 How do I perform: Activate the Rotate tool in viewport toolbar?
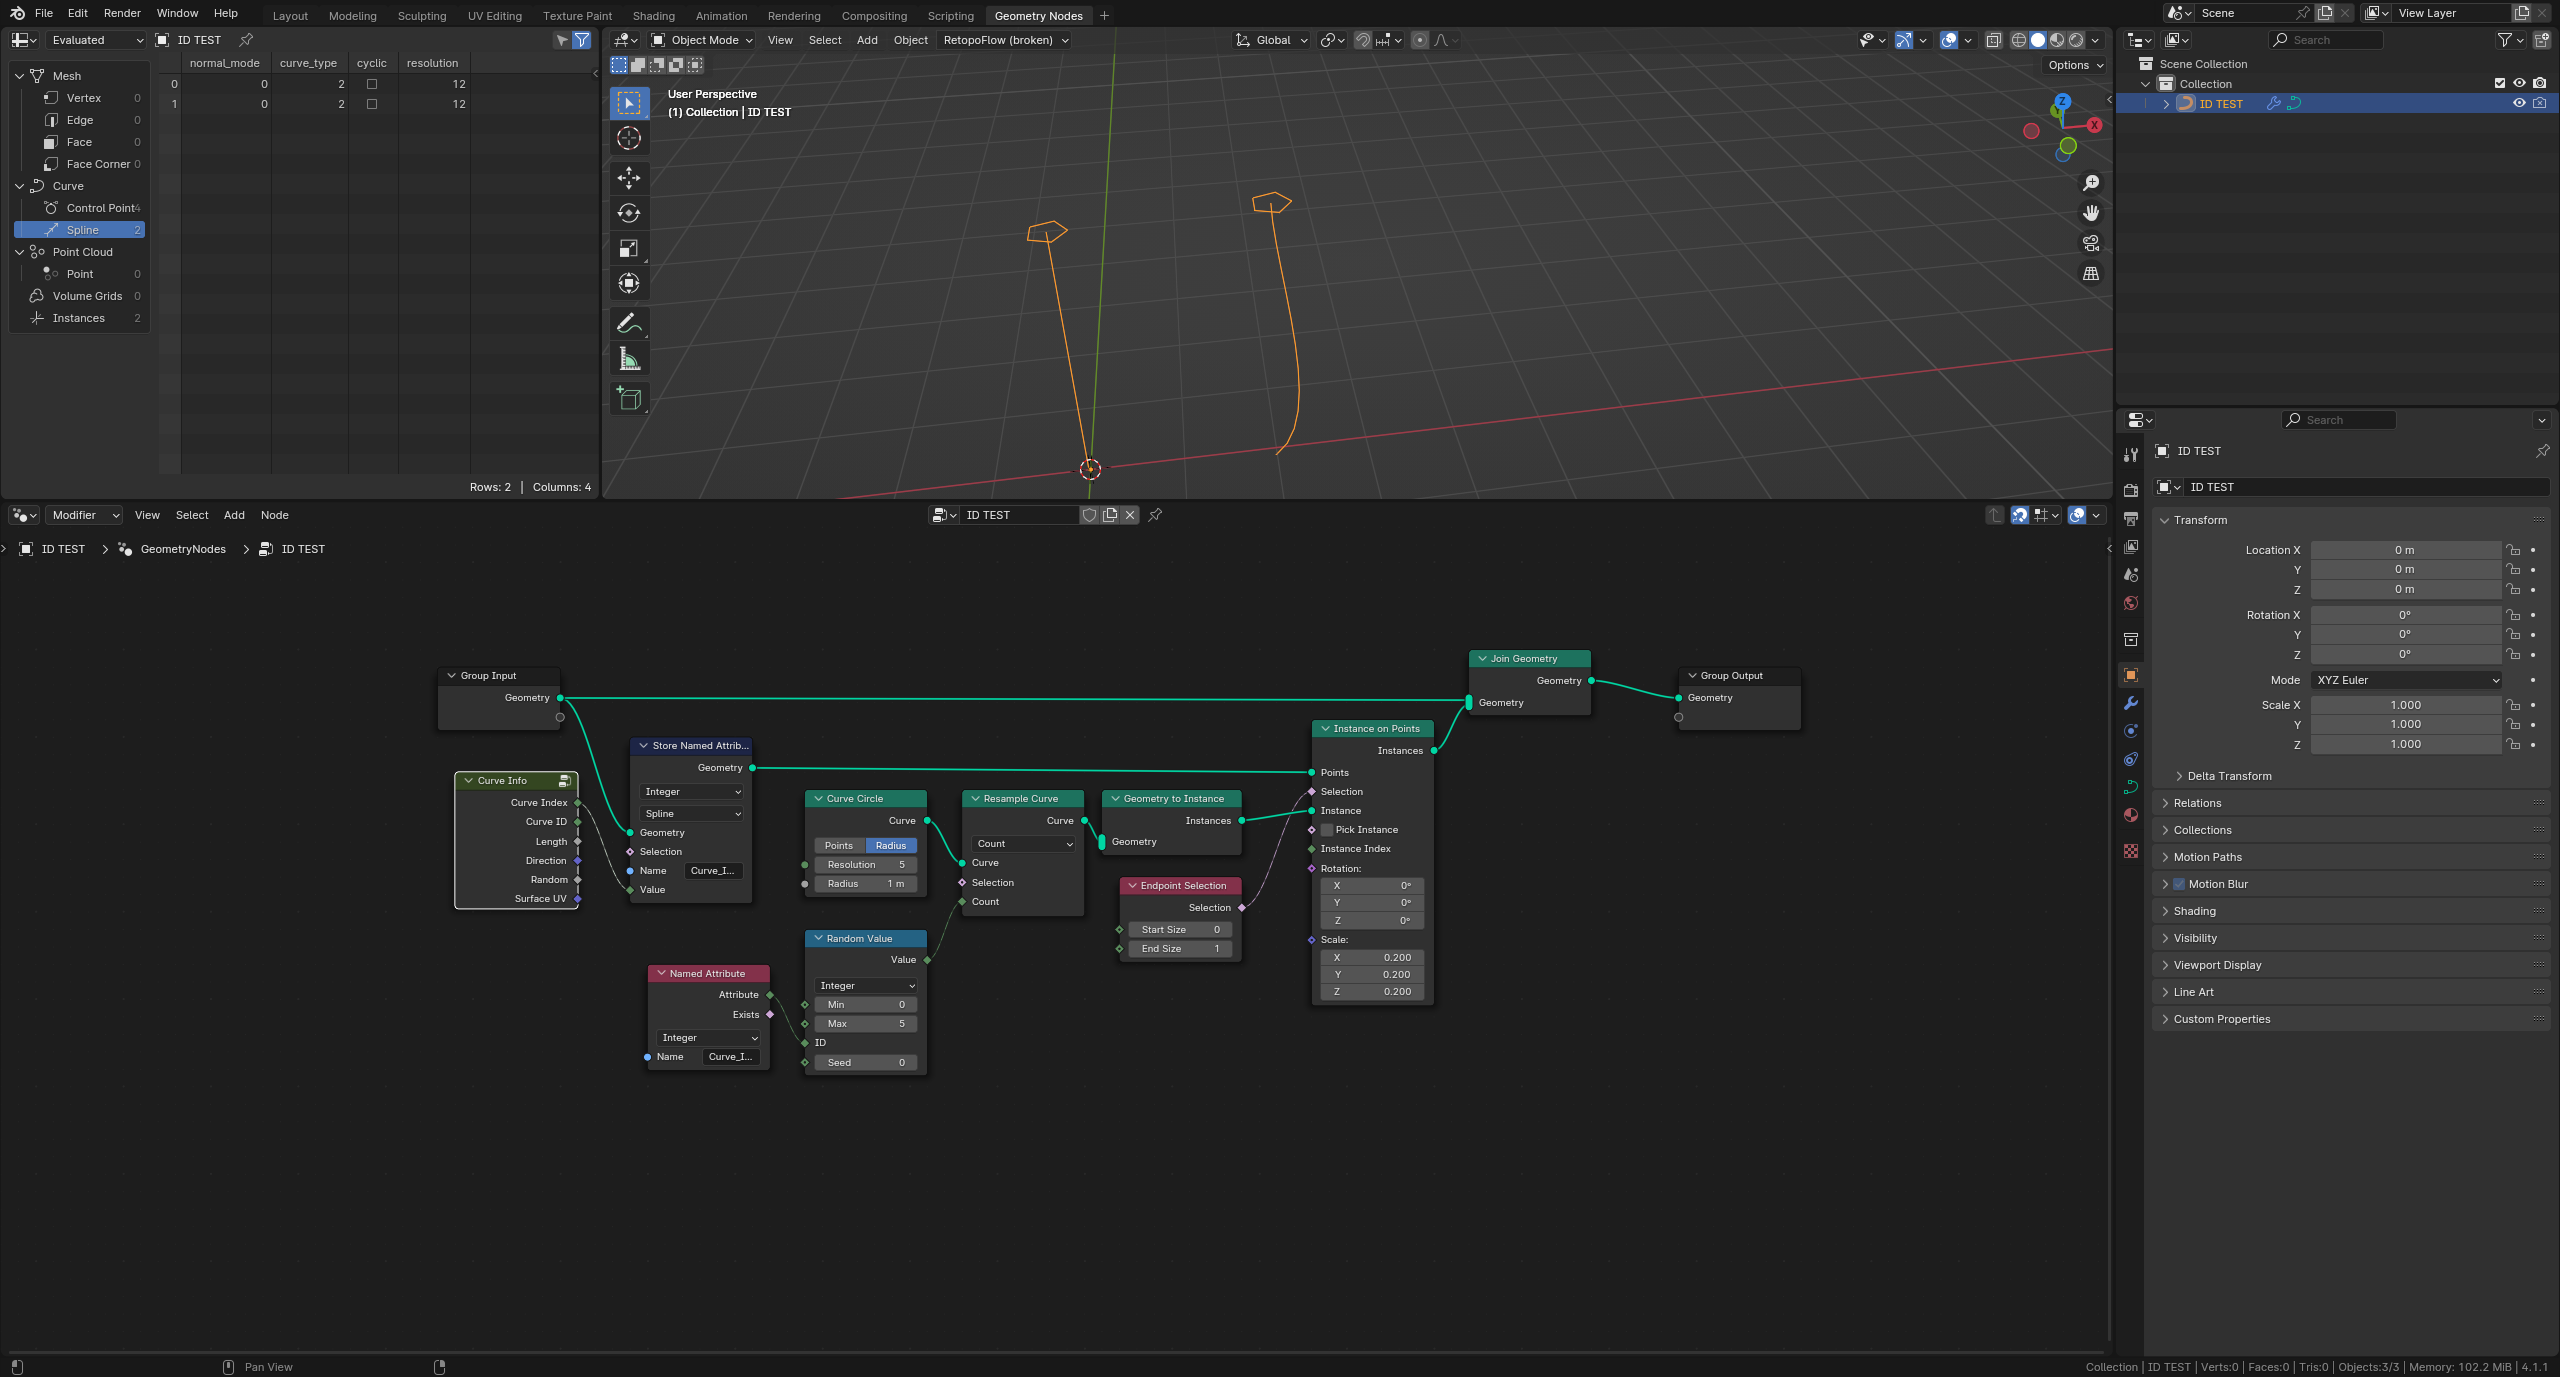tap(629, 213)
